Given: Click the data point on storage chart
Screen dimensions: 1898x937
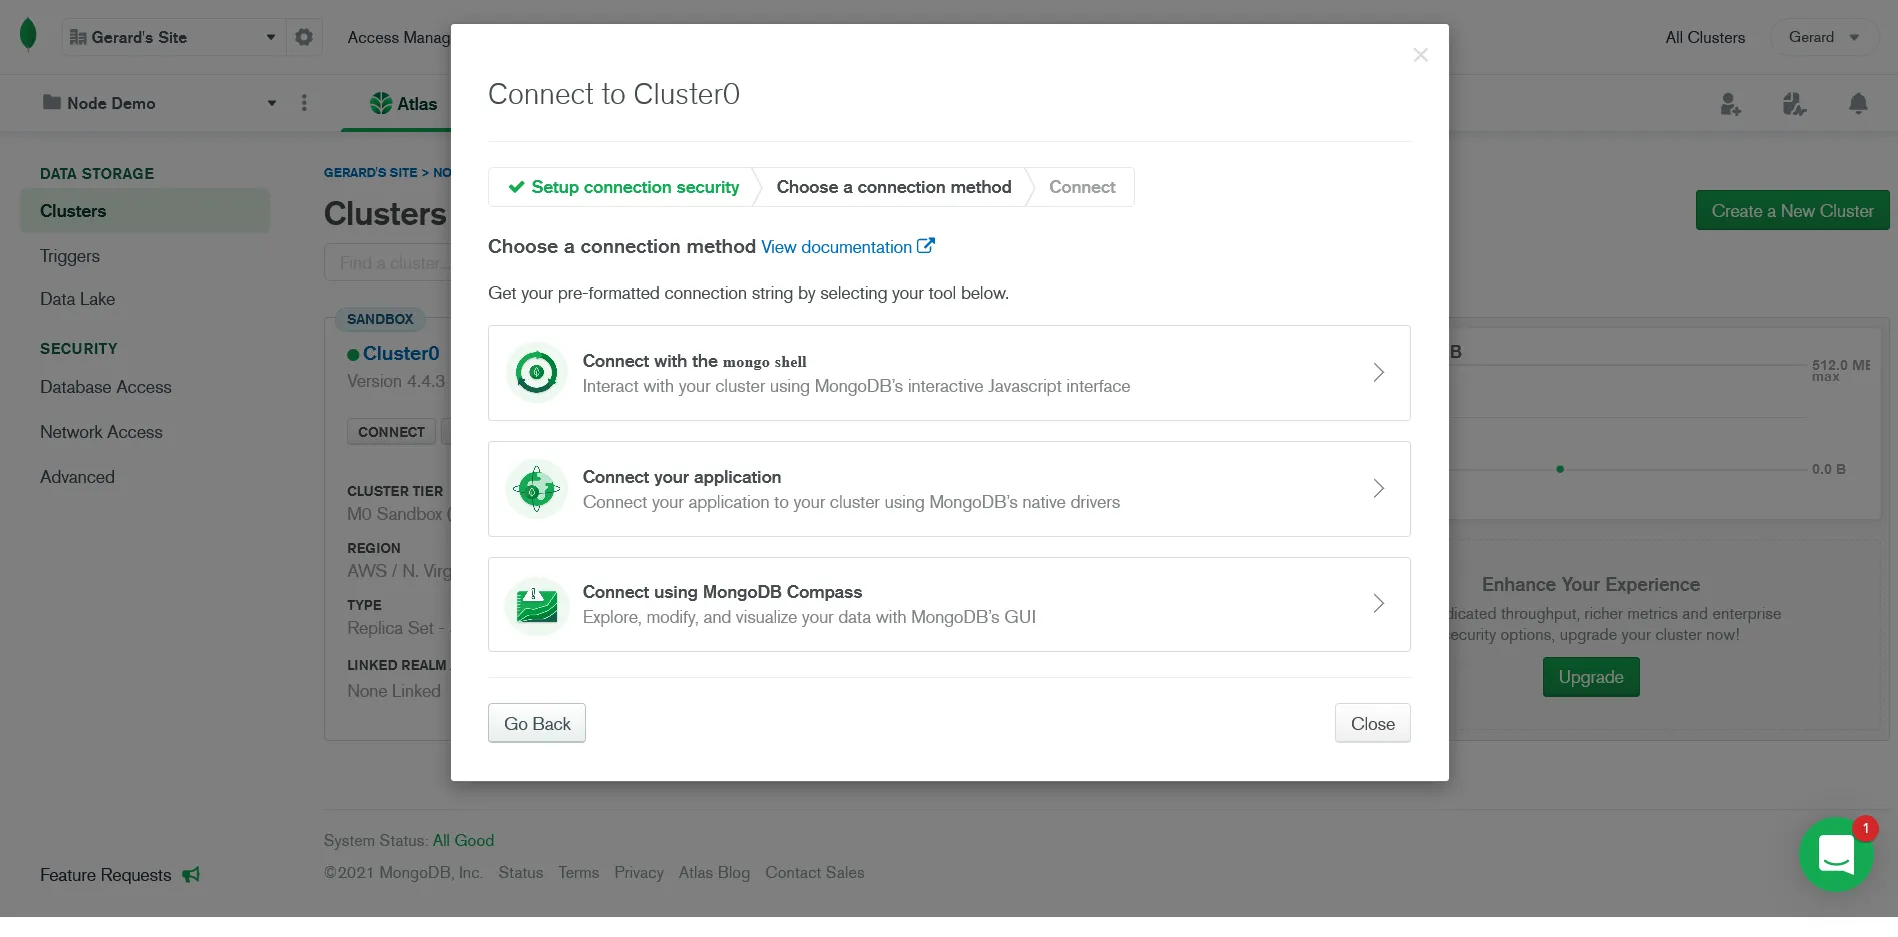Looking at the screenshot, I should point(1560,469).
